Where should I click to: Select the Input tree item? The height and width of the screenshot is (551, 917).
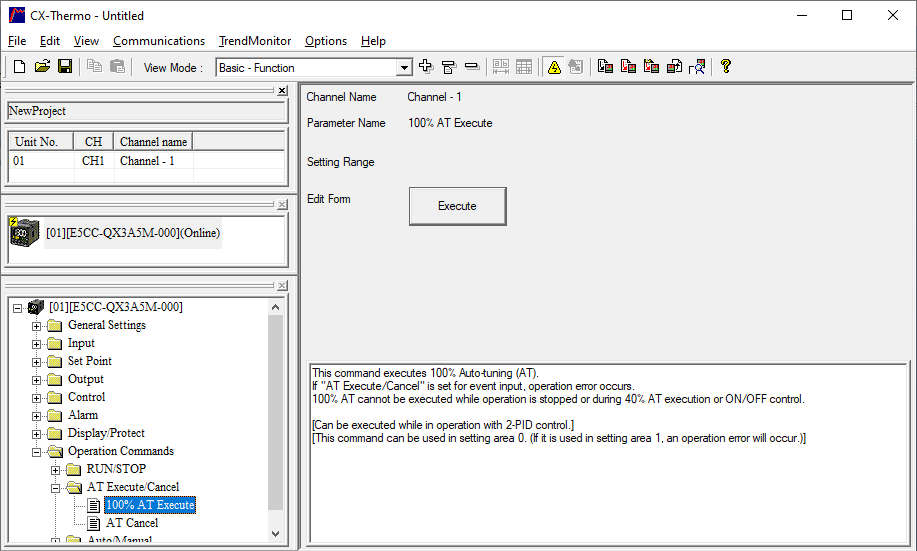pos(81,343)
